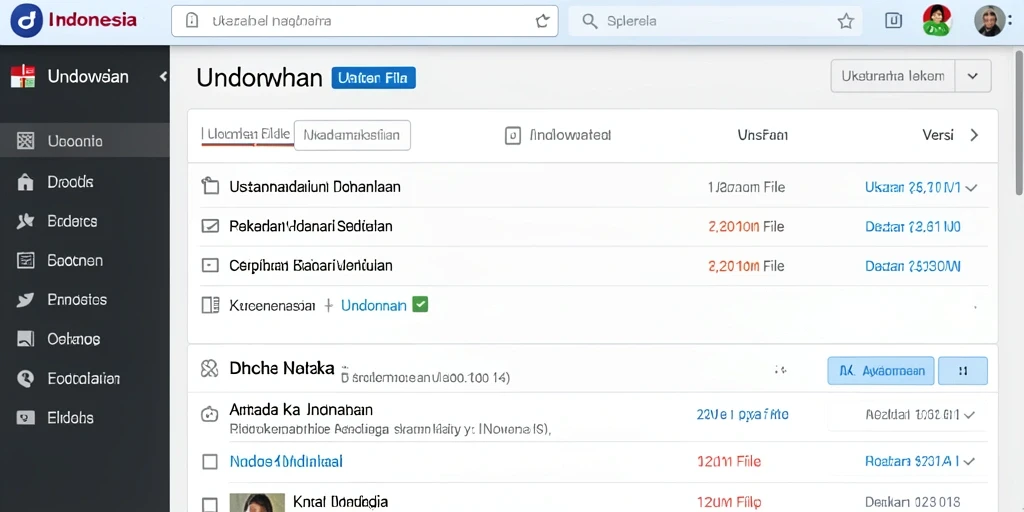This screenshot has width=1024, height=512.
Task: Toggle the Kntal Doadiadia checkbox
Action: (210, 504)
